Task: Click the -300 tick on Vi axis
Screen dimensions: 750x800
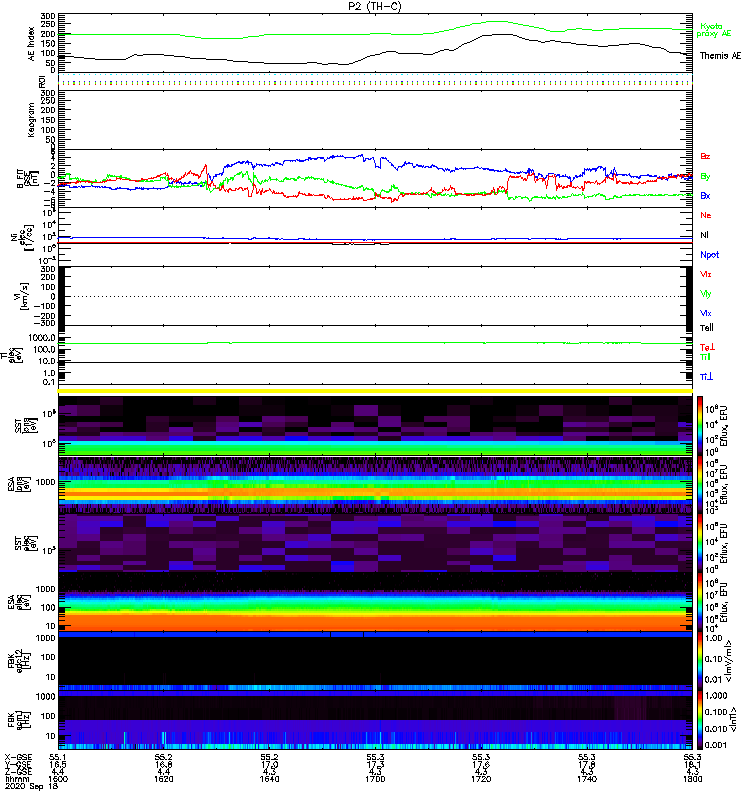Action: coord(45,323)
